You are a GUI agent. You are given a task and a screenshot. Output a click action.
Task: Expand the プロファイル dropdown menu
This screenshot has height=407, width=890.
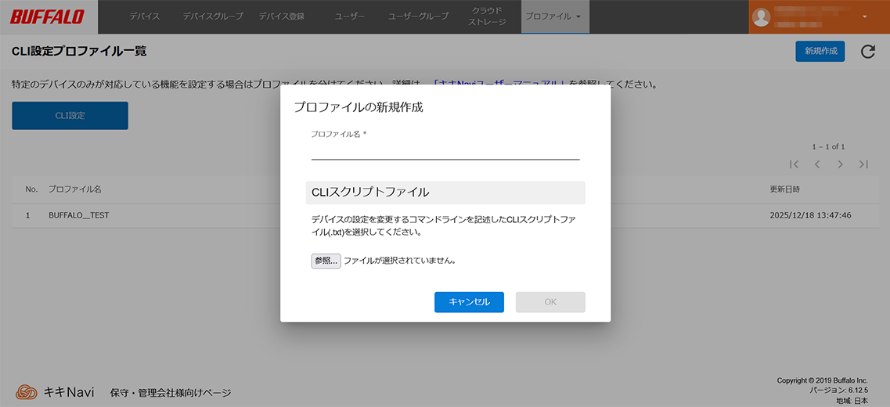(x=554, y=17)
